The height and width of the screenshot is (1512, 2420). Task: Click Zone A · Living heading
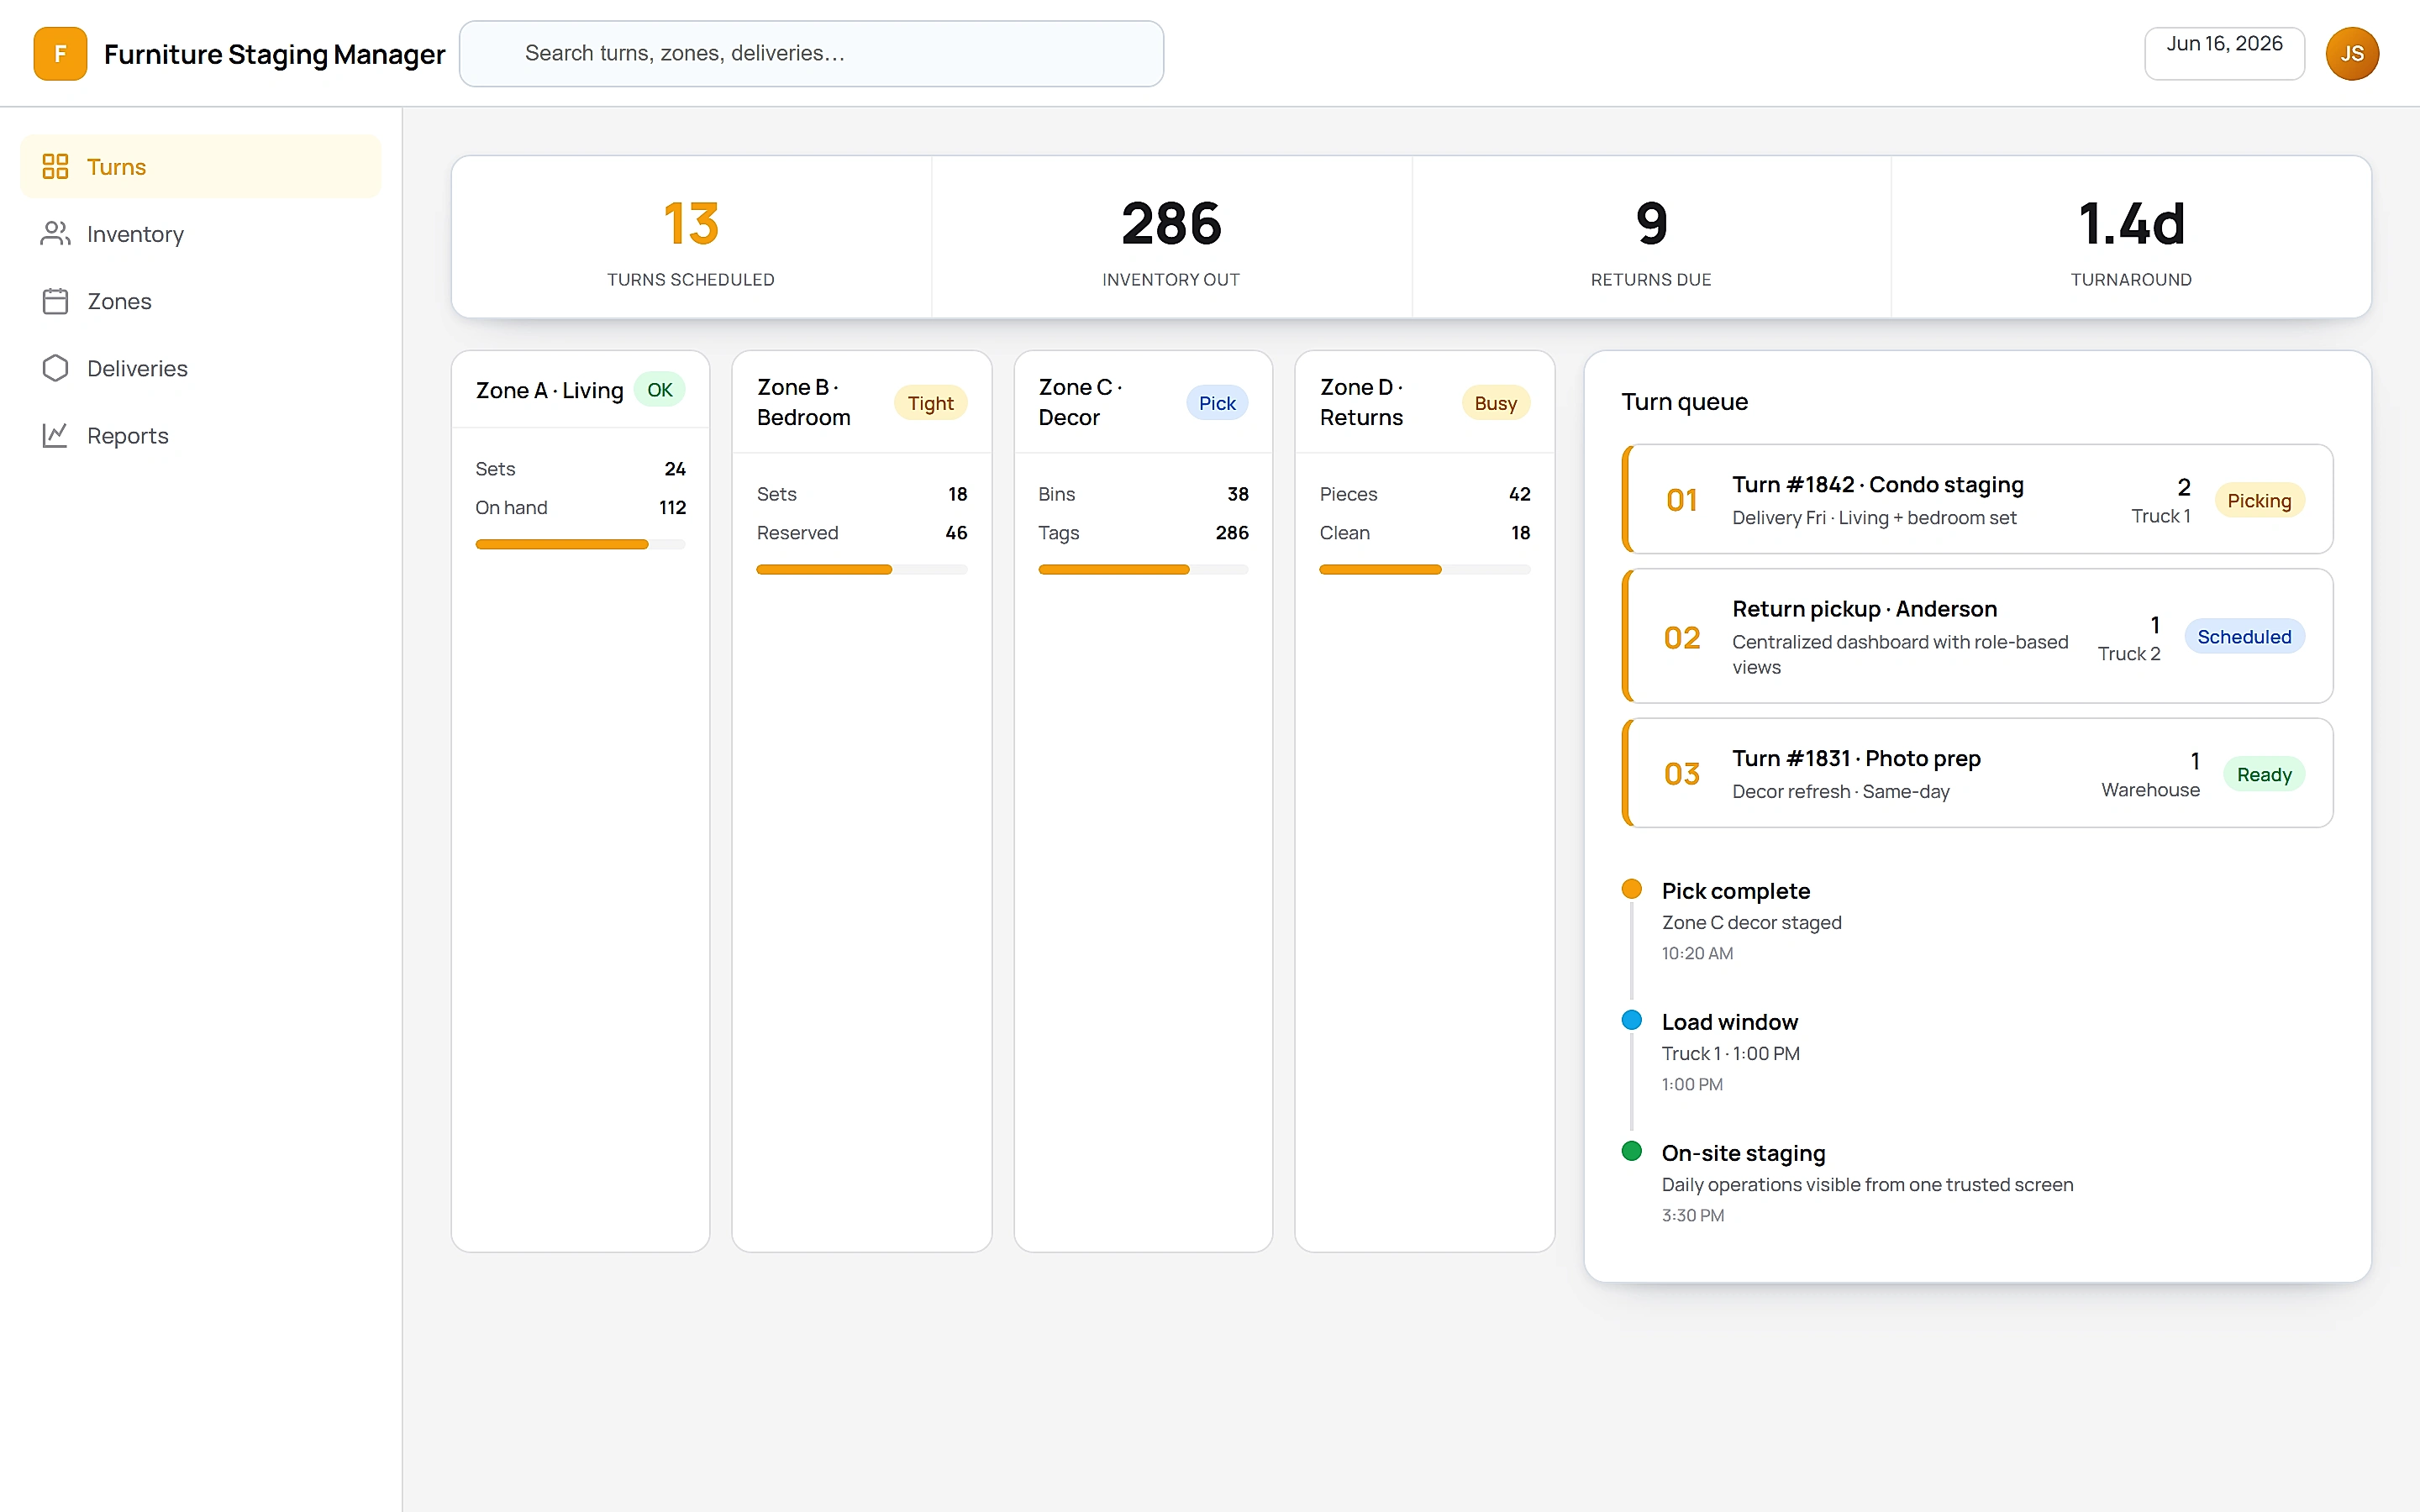[549, 390]
